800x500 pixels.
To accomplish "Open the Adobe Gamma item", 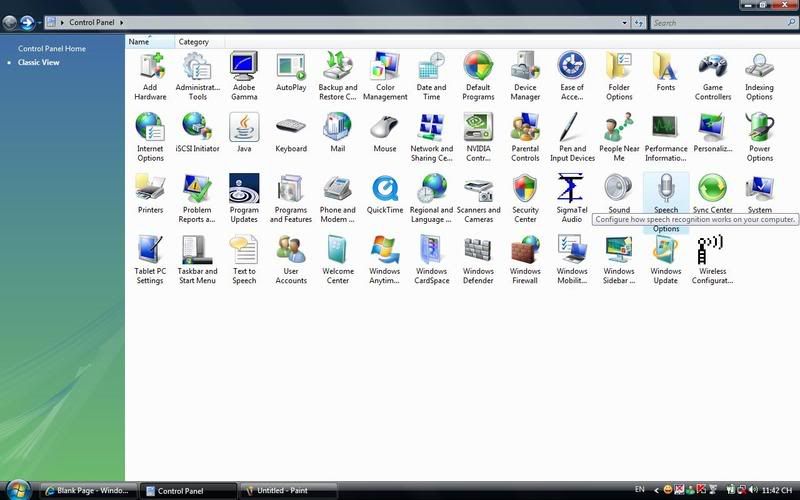I will (244, 76).
